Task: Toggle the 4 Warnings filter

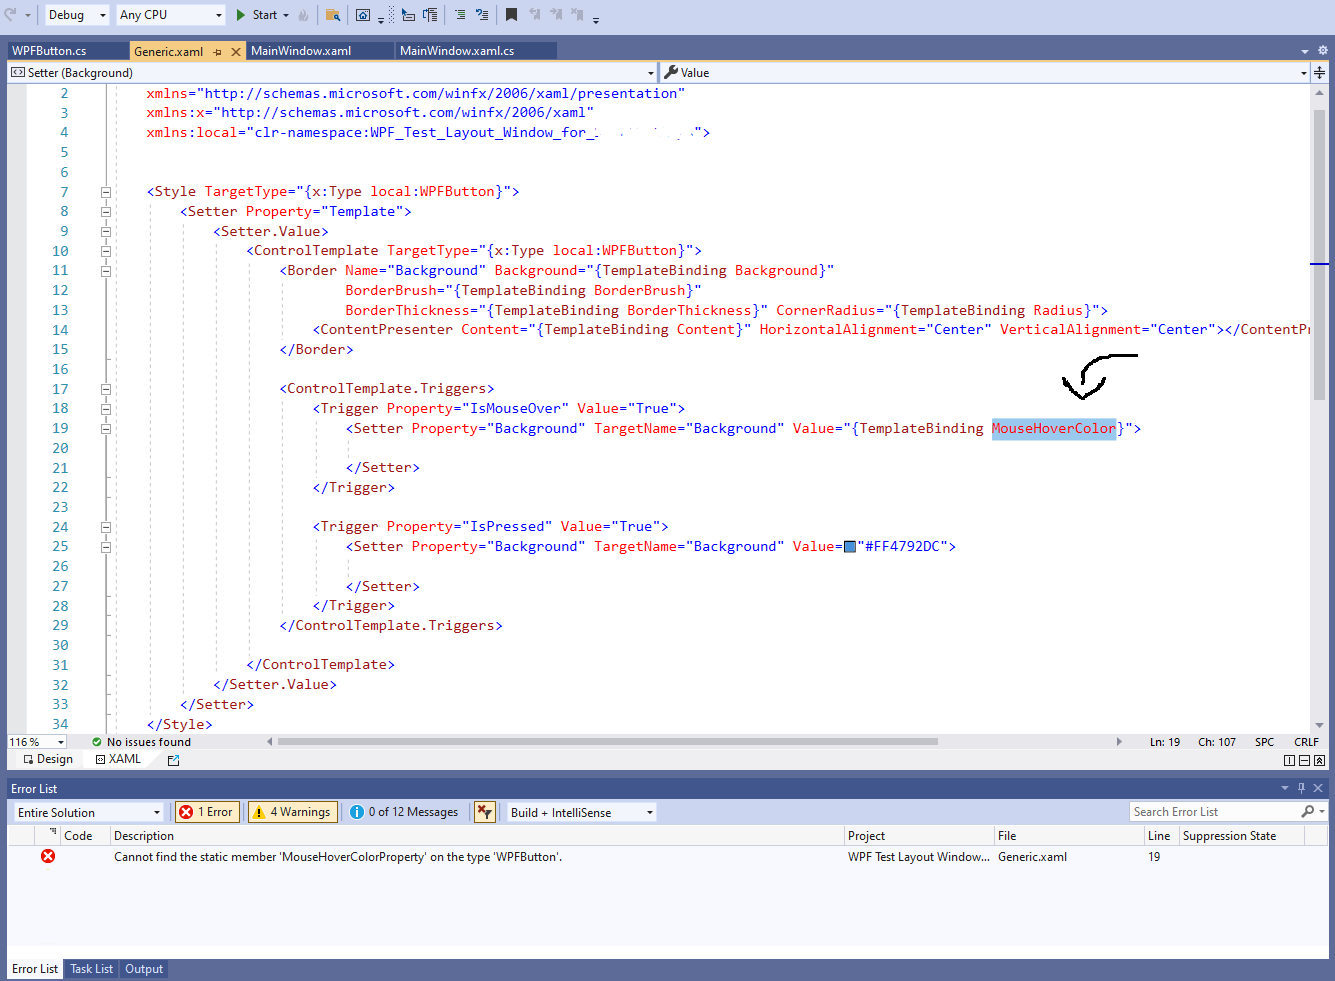Action: [x=291, y=812]
